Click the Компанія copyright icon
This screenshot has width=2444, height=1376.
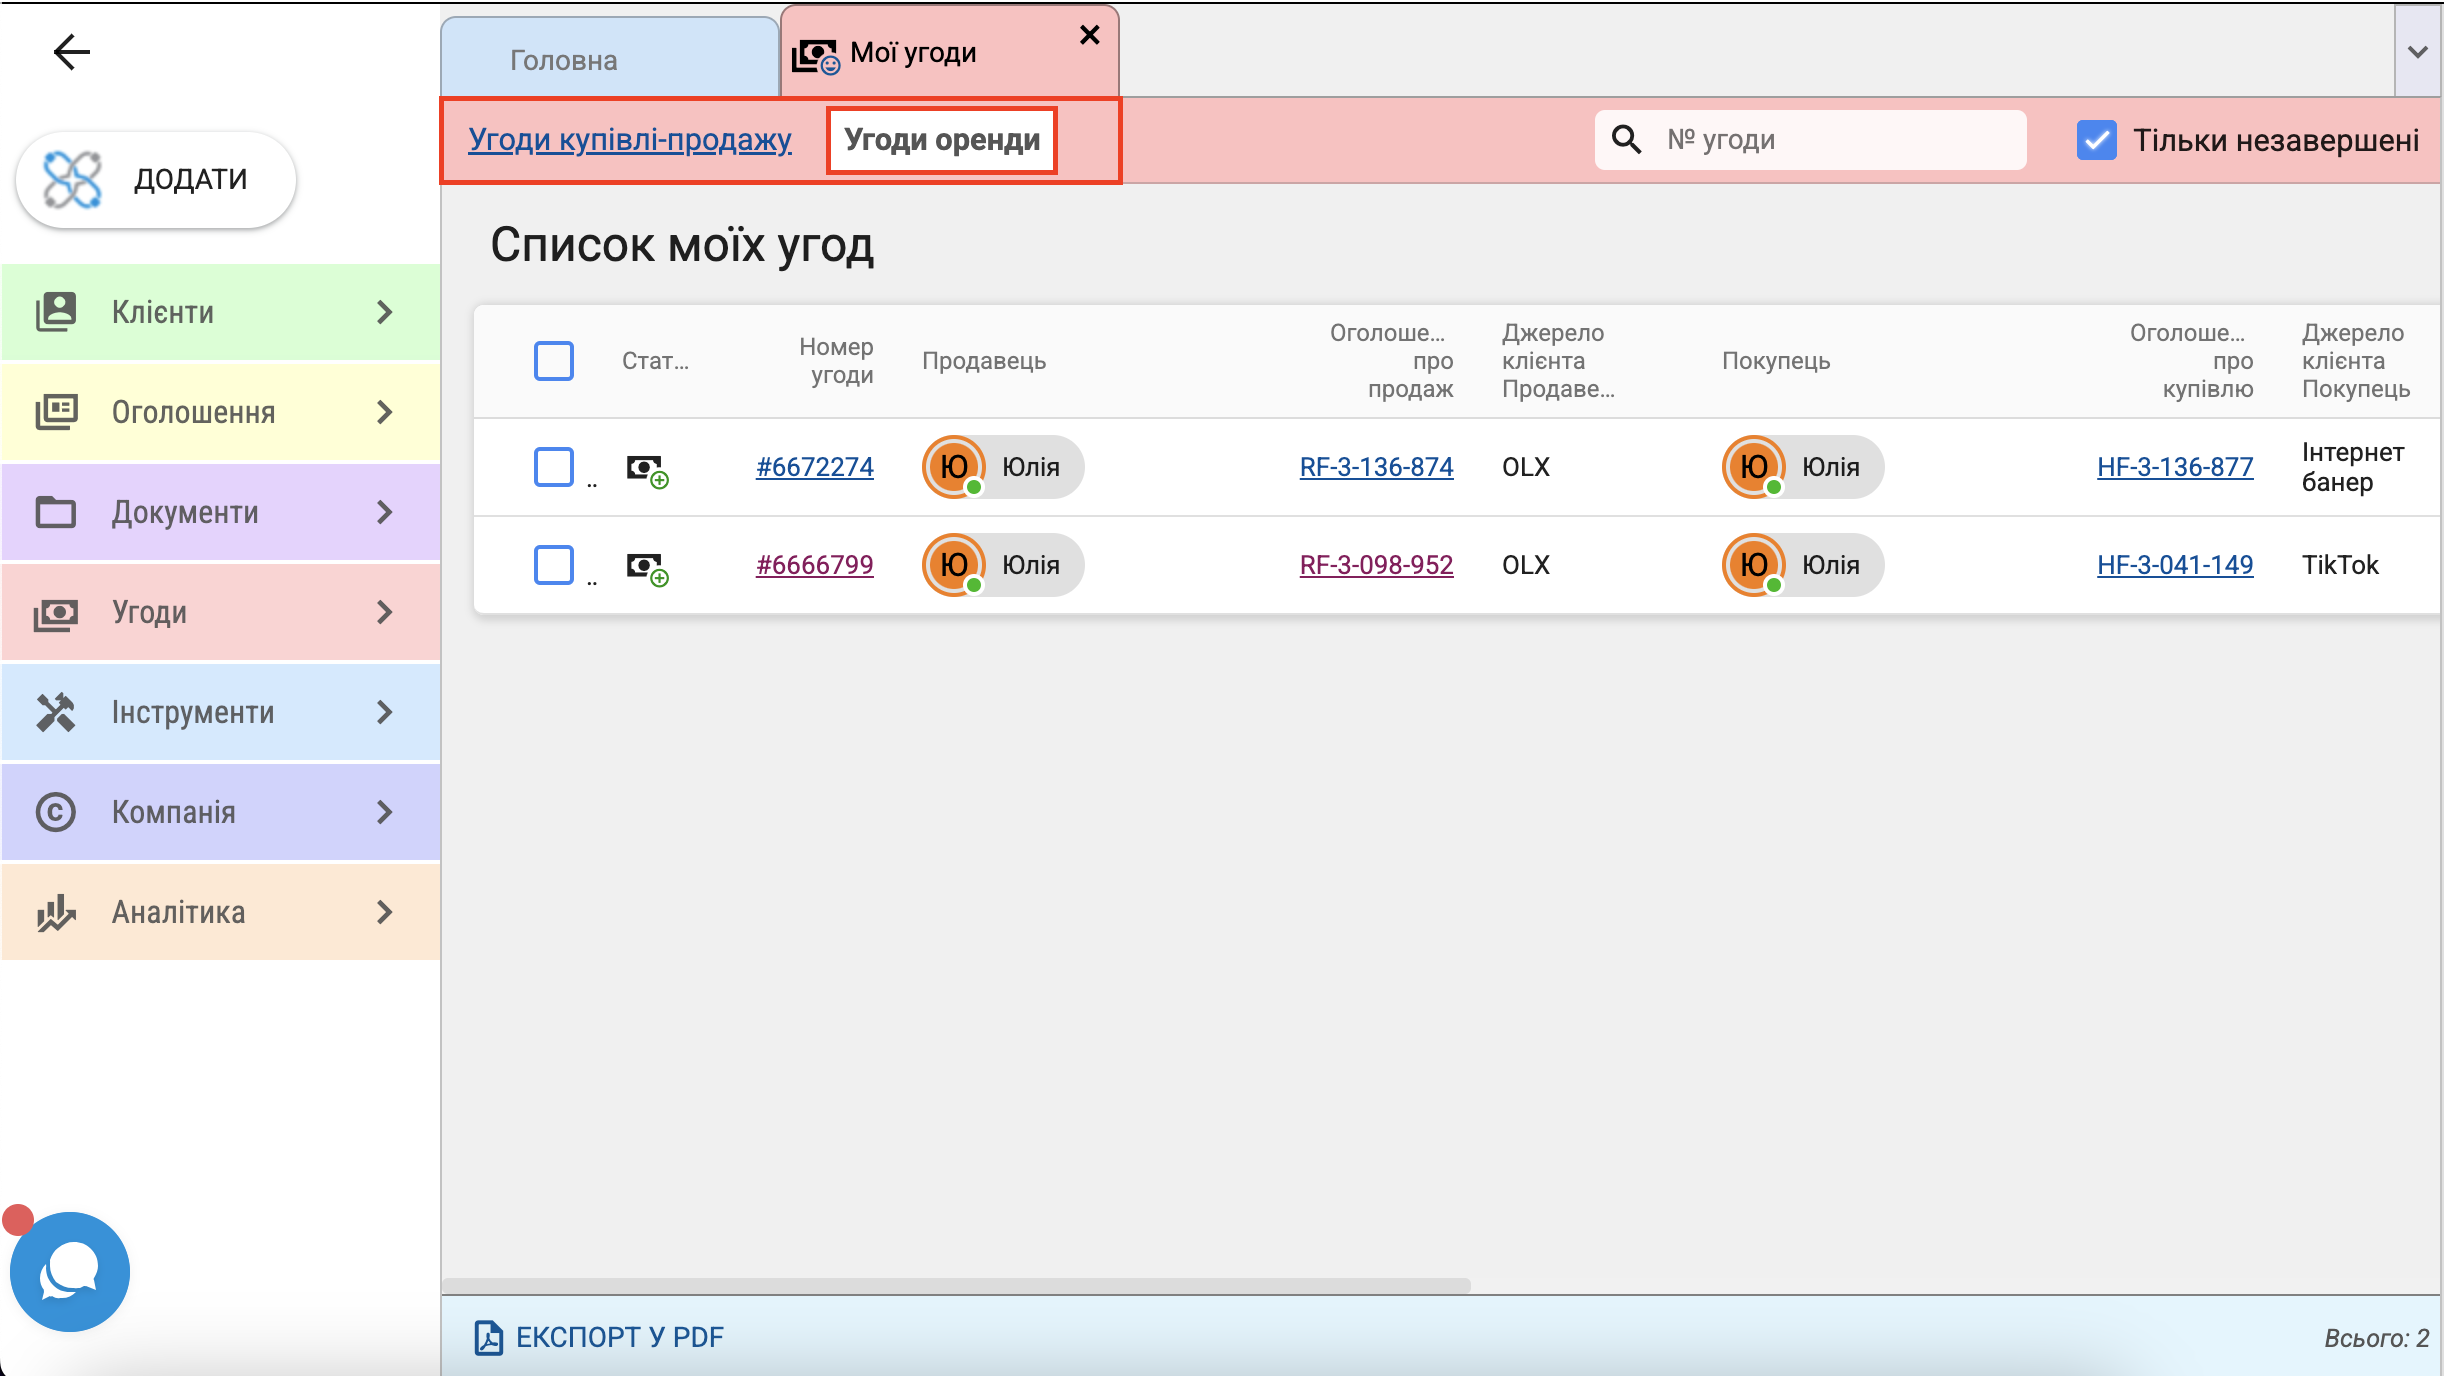pyautogui.click(x=56, y=812)
